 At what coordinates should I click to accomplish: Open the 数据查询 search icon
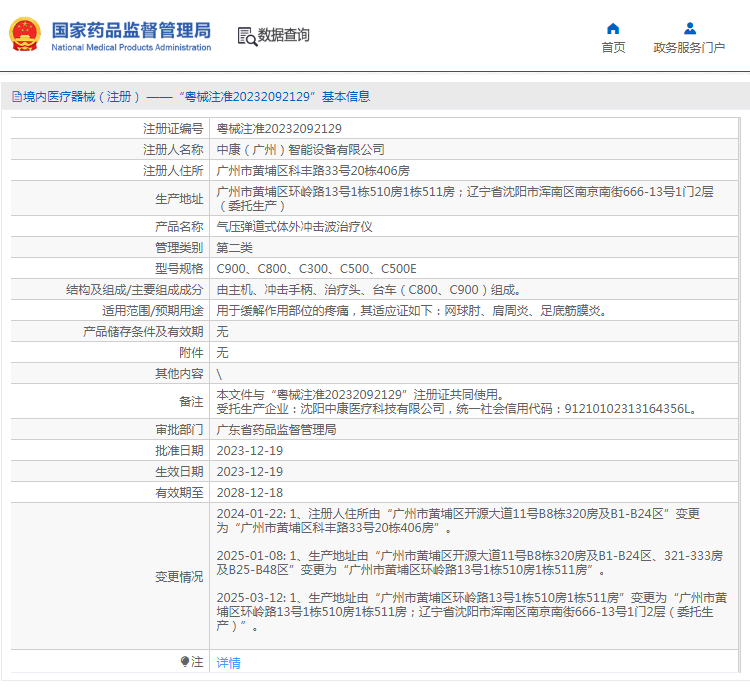247,36
